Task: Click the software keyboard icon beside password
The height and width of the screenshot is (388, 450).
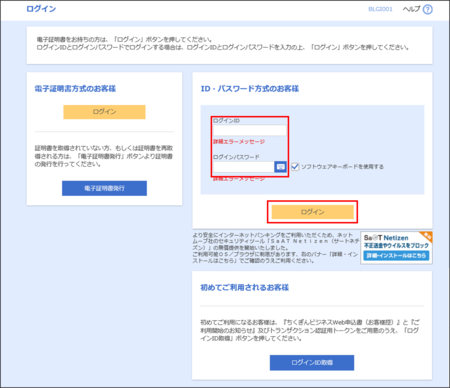Action: (280, 167)
